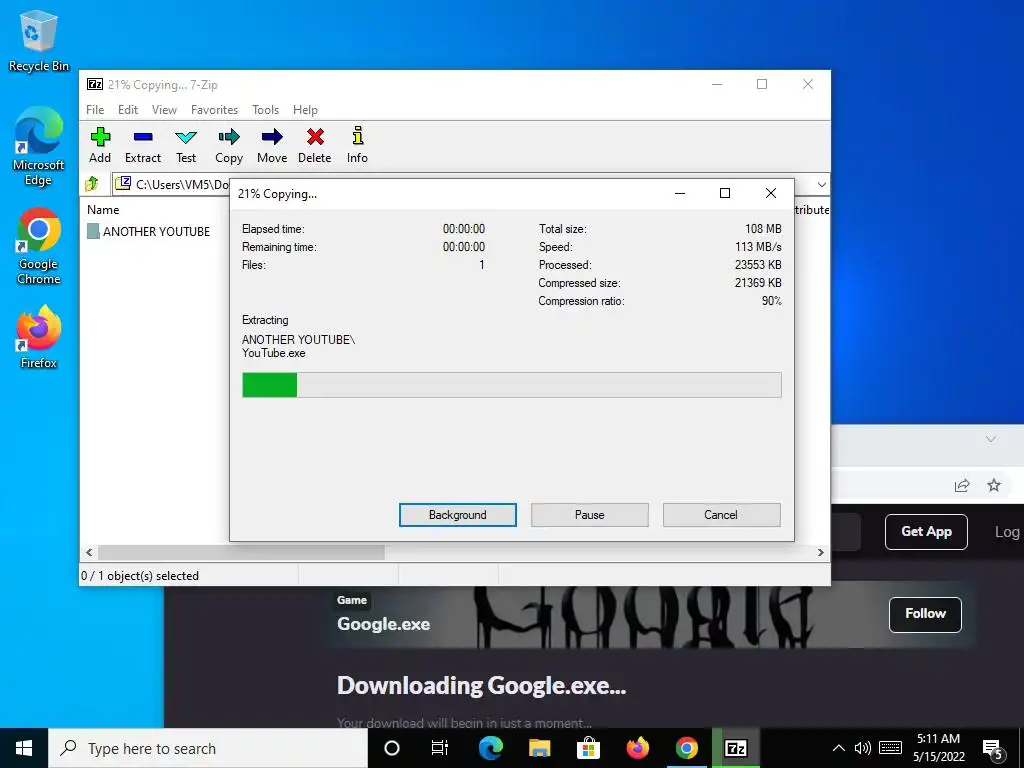This screenshot has height=768, width=1024.
Task: Click the touch keyboard tray icon
Action: [890, 748]
